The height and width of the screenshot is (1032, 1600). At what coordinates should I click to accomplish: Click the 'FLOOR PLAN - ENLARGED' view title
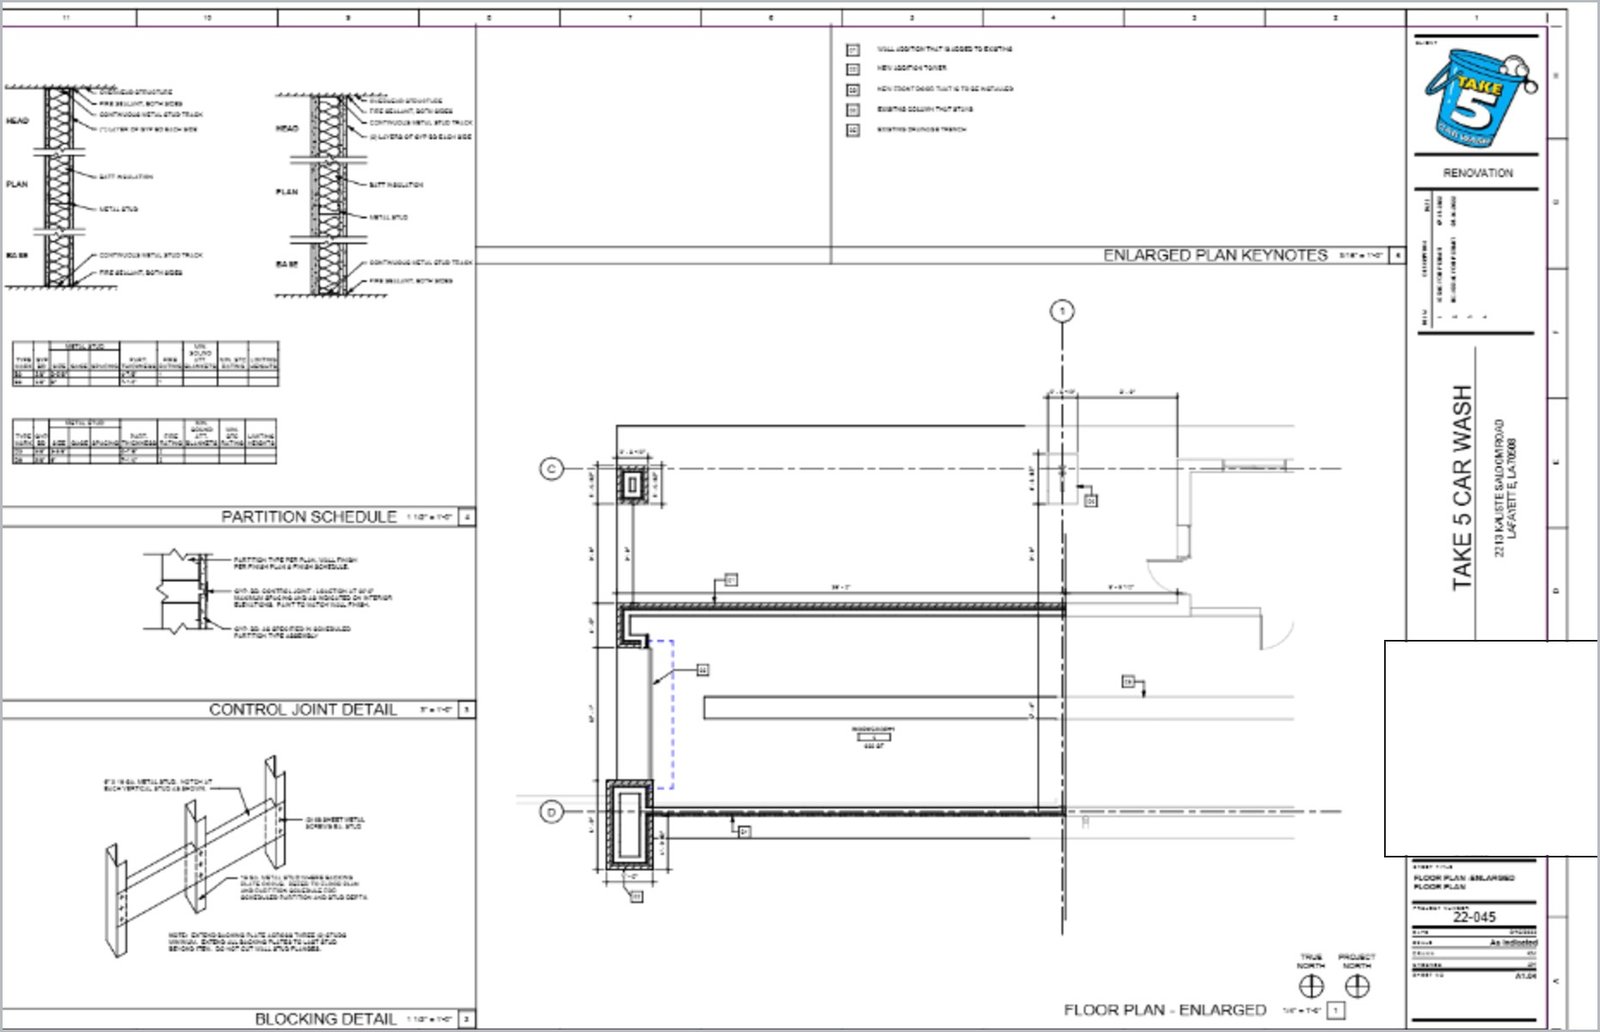1165,1011
